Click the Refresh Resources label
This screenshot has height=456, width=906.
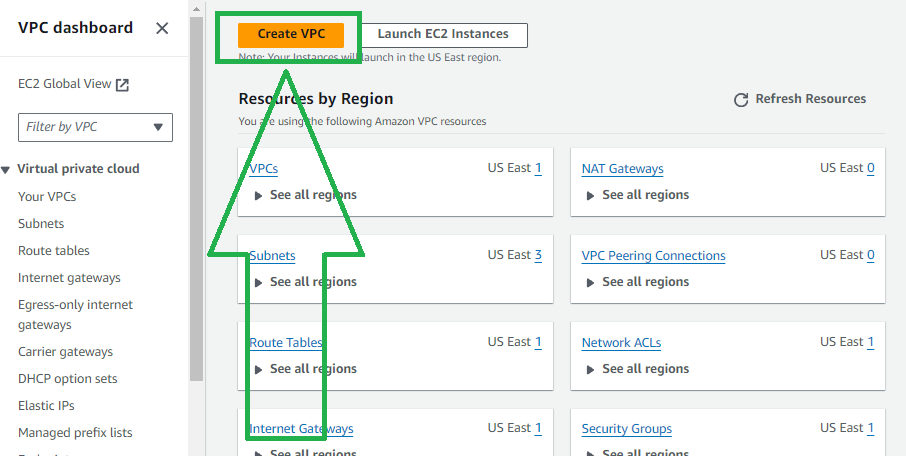[x=811, y=99]
